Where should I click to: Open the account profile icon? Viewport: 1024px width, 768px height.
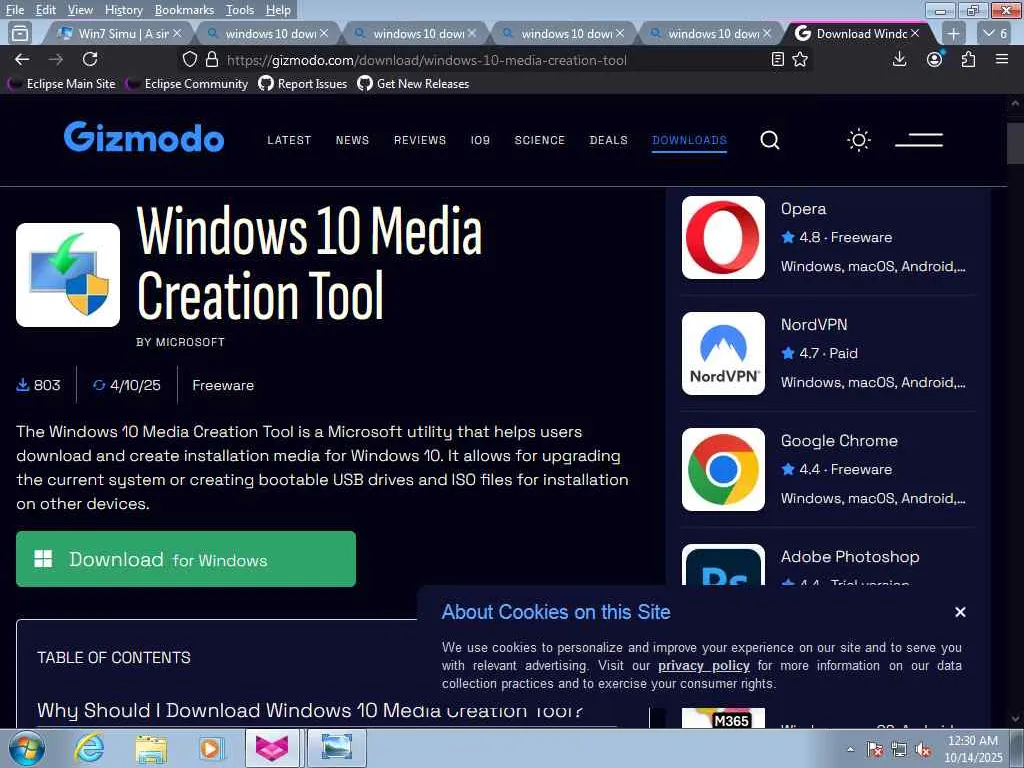935,59
